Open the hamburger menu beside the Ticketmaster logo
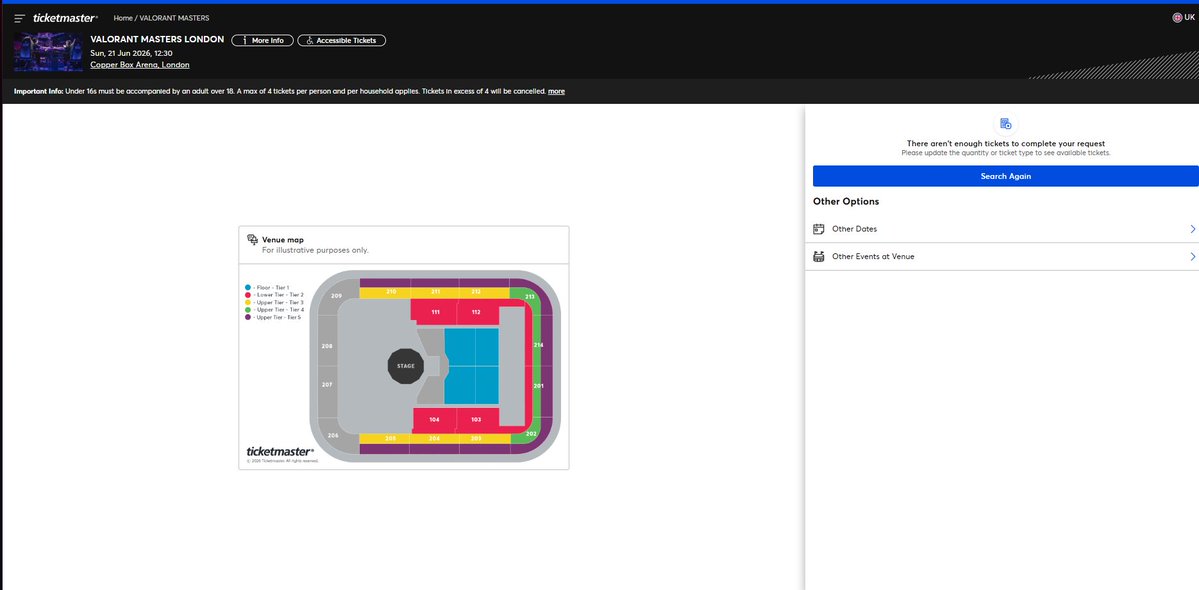1199x590 pixels. point(20,18)
